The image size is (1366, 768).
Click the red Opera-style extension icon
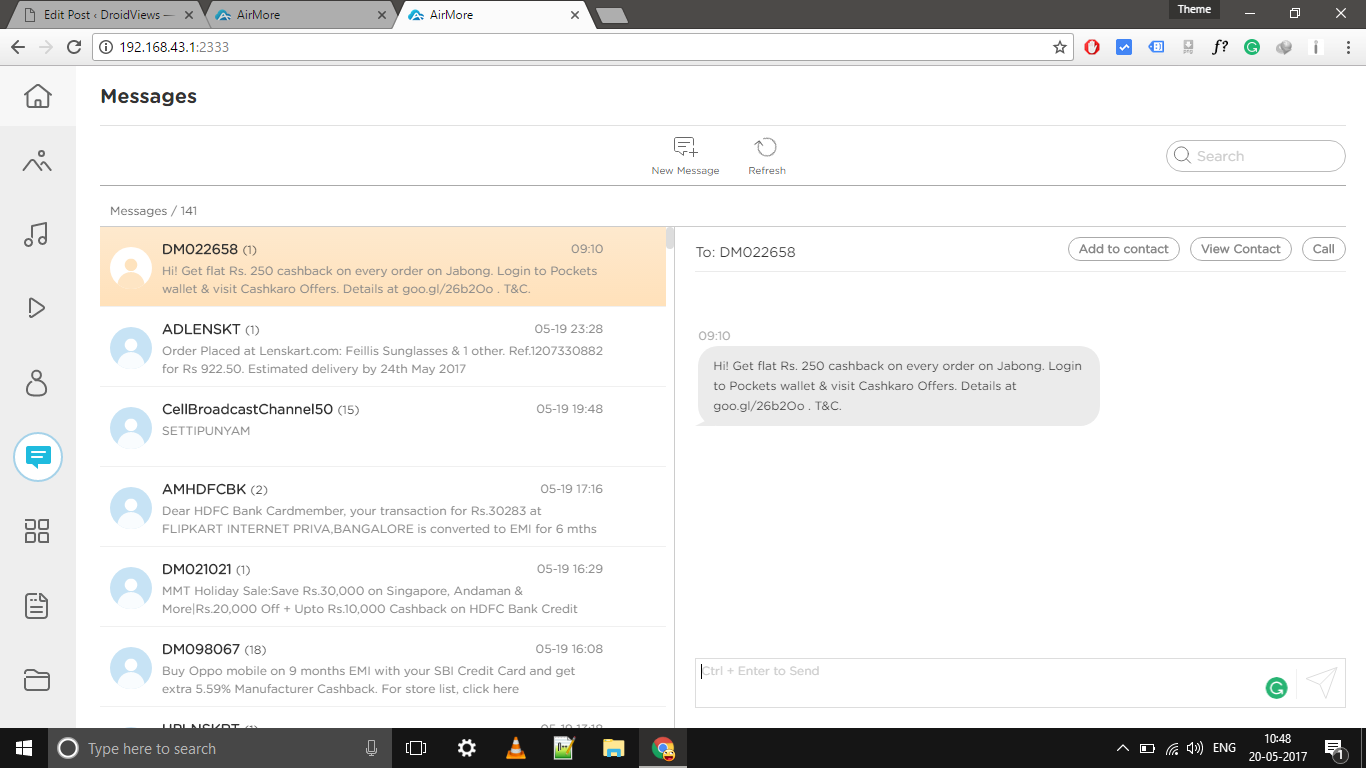click(1092, 47)
